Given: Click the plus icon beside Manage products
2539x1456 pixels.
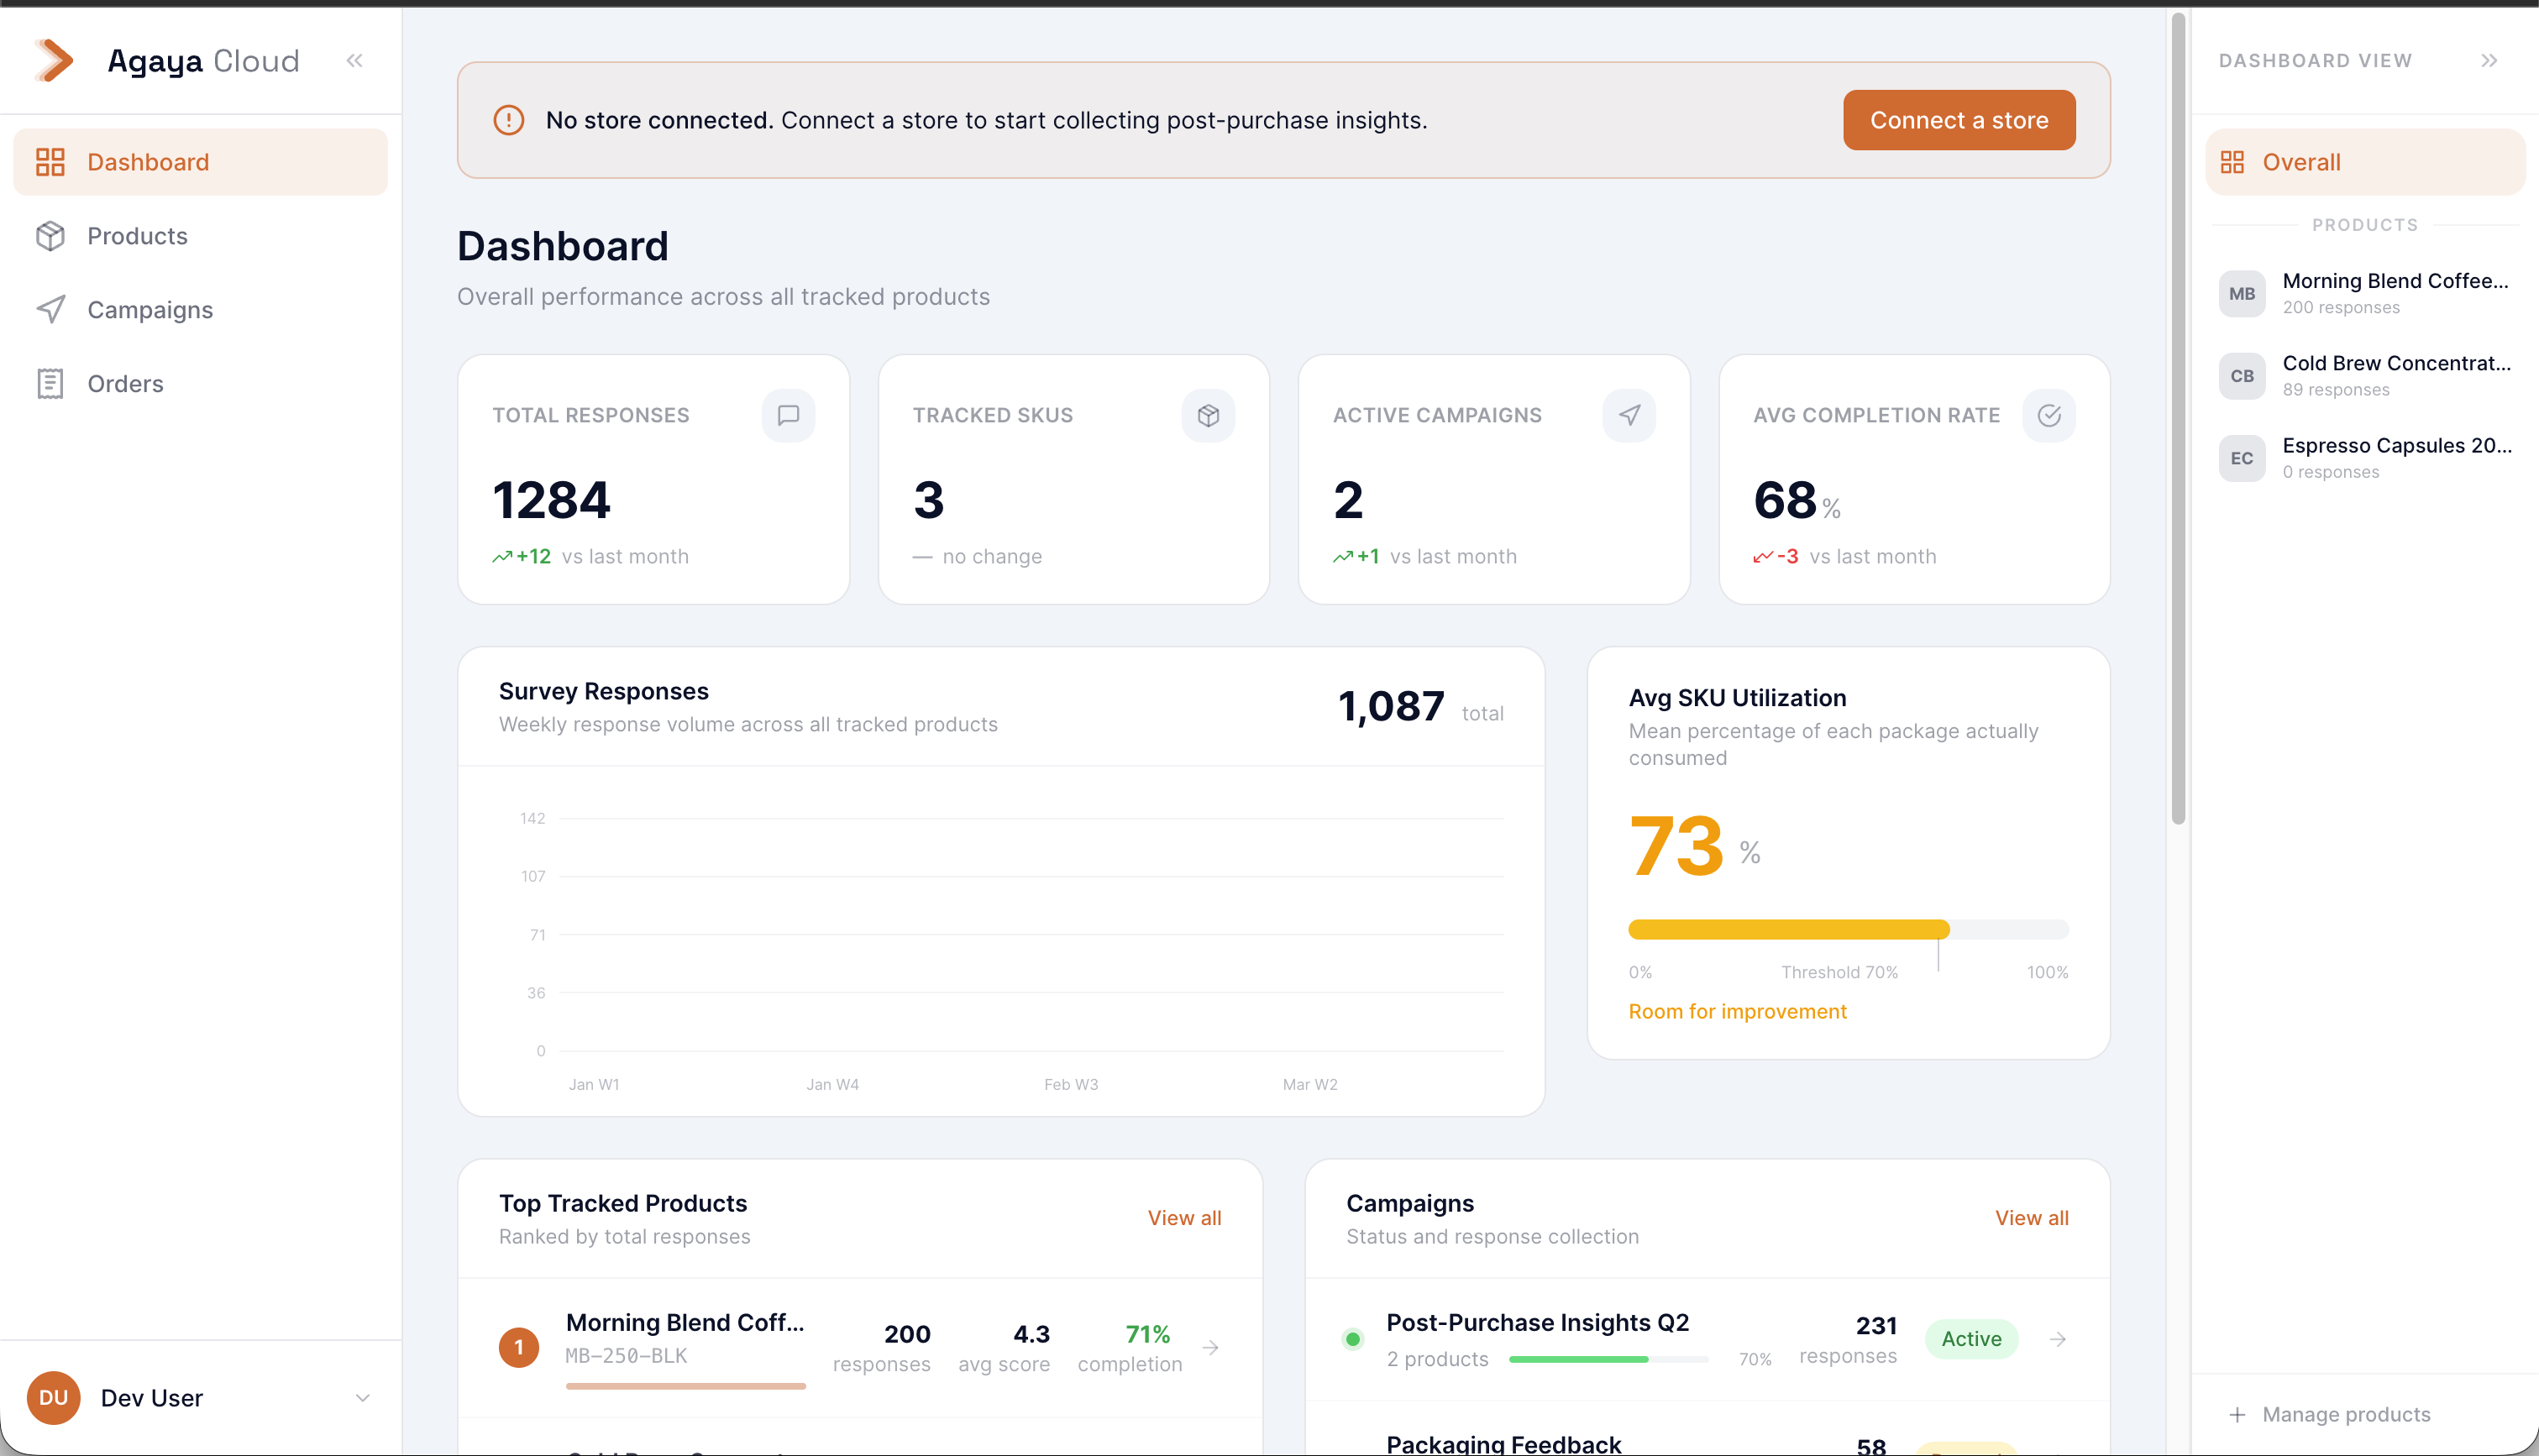Looking at the screenshot, I should [2237, 1415].
